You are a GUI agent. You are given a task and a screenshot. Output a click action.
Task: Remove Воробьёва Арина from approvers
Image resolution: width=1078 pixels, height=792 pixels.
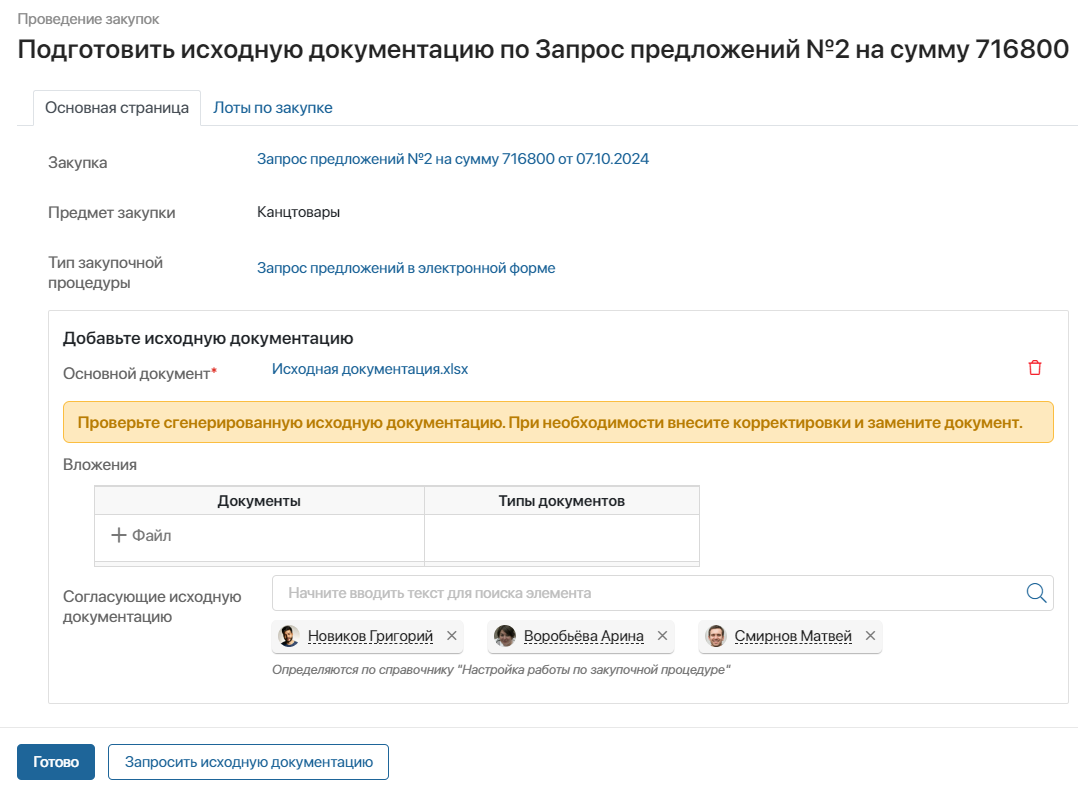(662, 636)
